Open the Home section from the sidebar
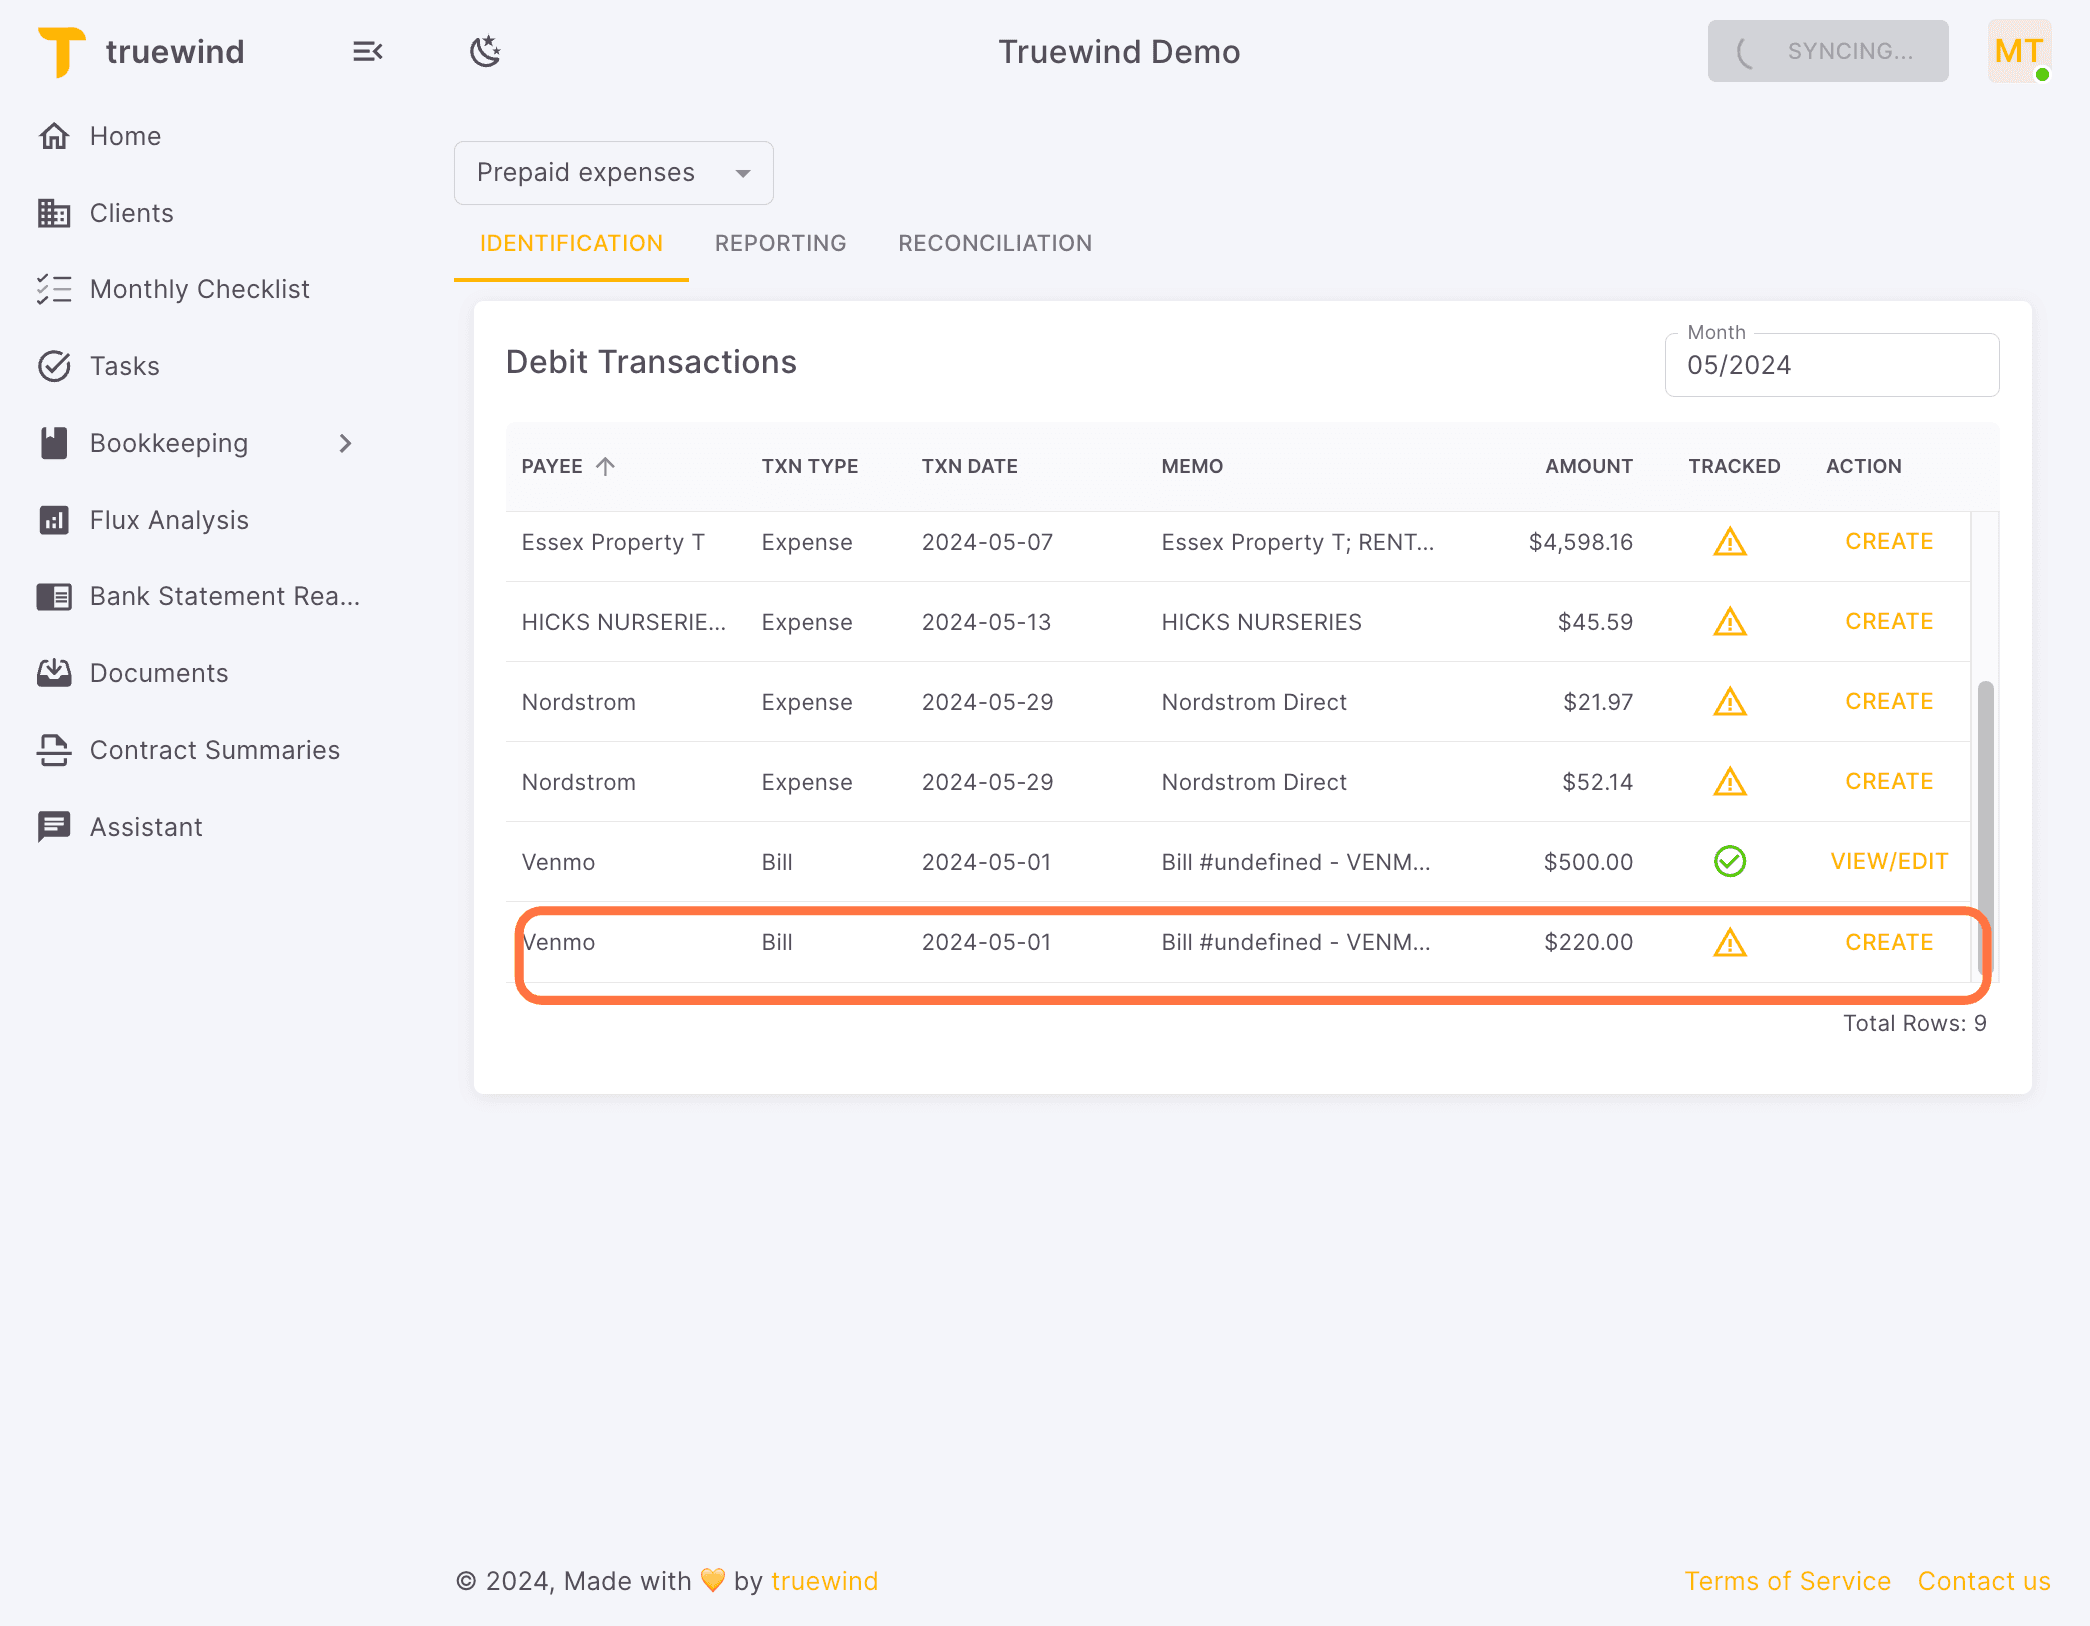The width and height of the screenshot is (2090, 1626). tap(124, 135)
